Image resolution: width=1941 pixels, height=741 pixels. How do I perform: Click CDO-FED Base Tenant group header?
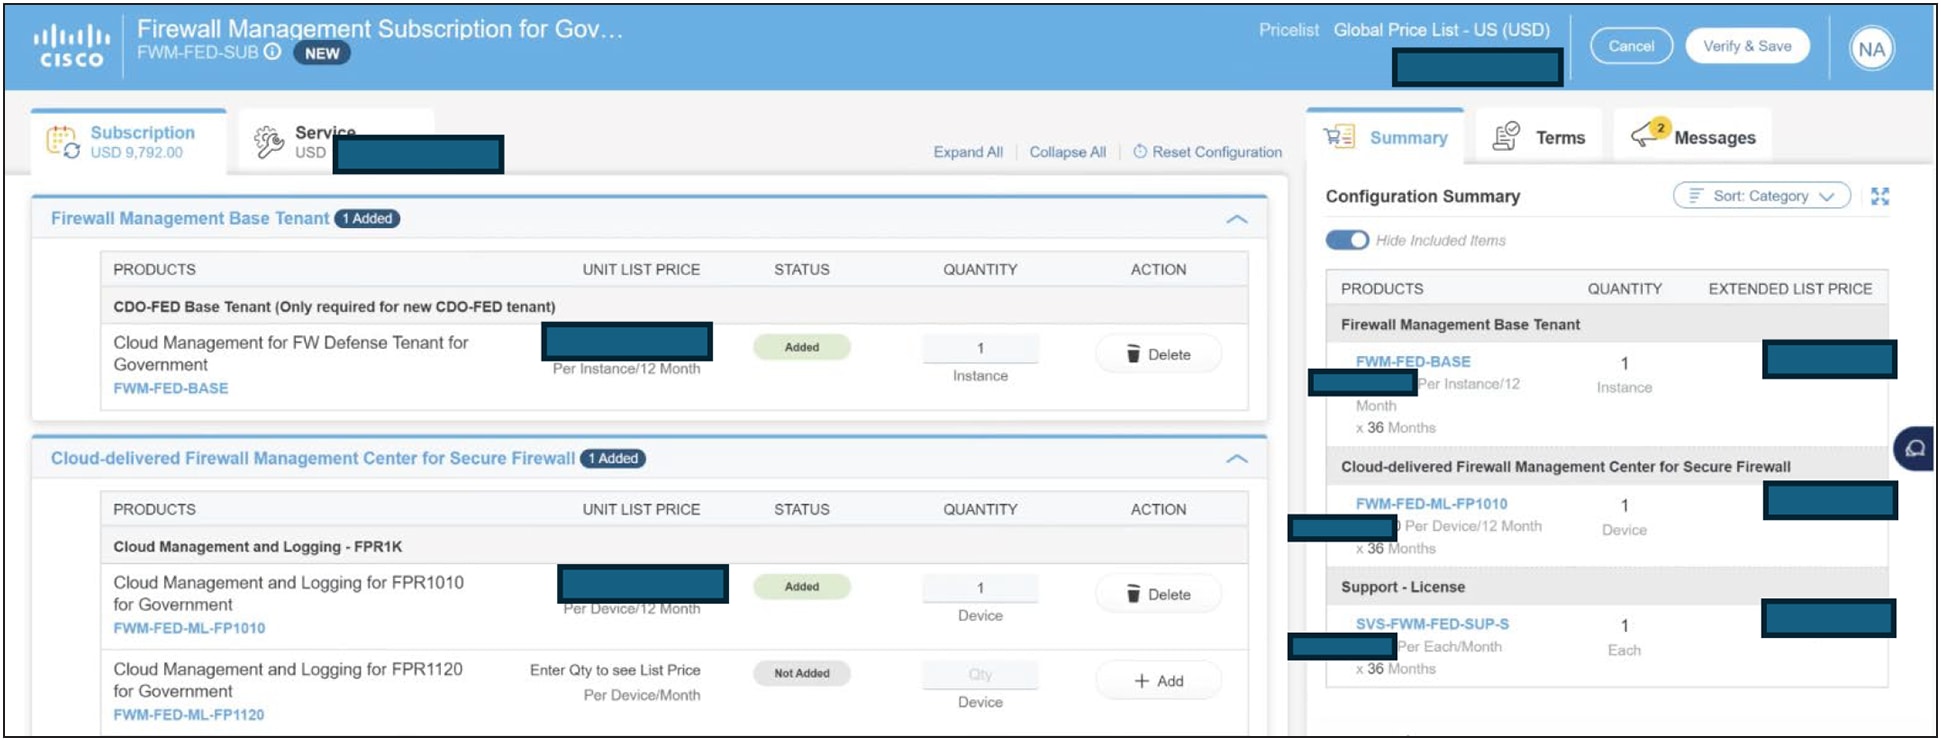coord(334,307)
